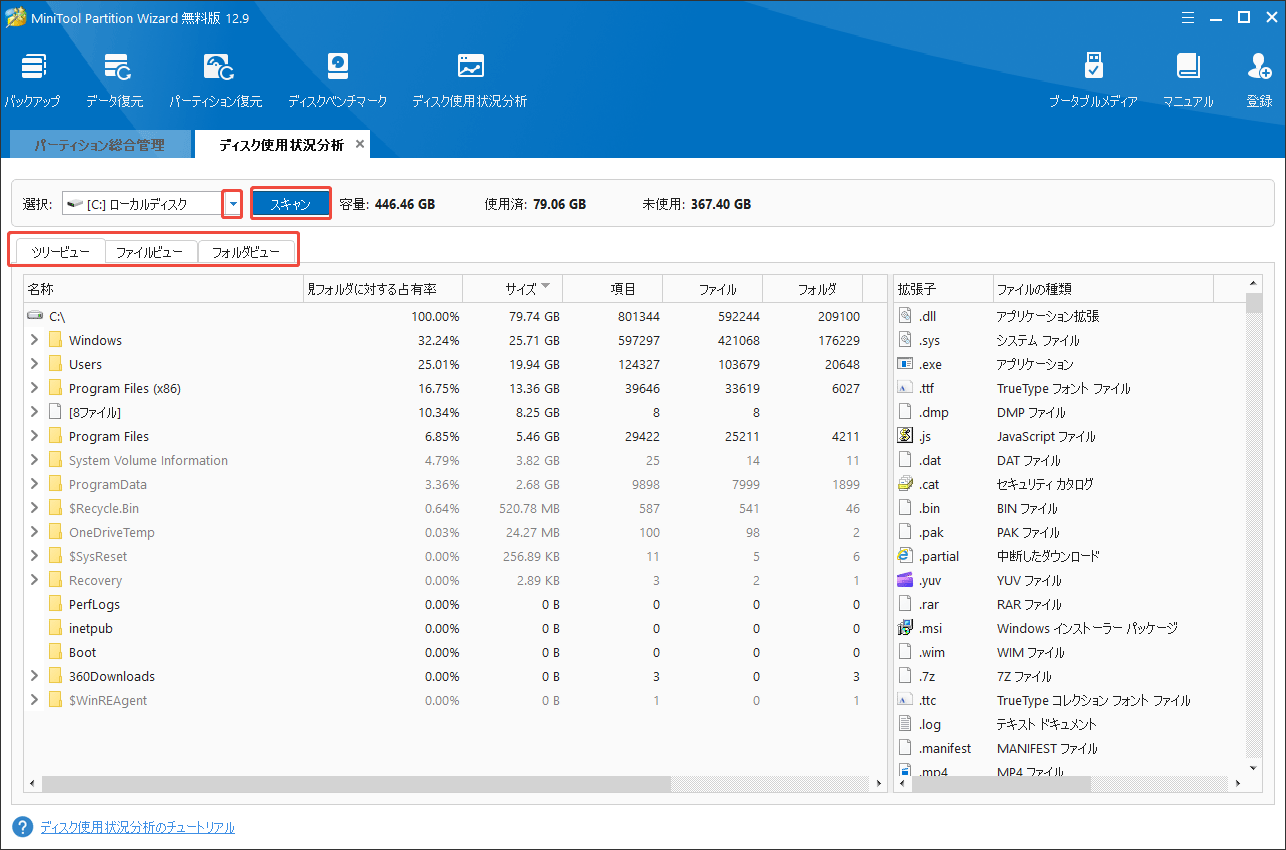The width and height of the screenshot is (1286, 850).
Task: Click the "中断したダウンロード" file type text
Action: (x=1048, y=556)
